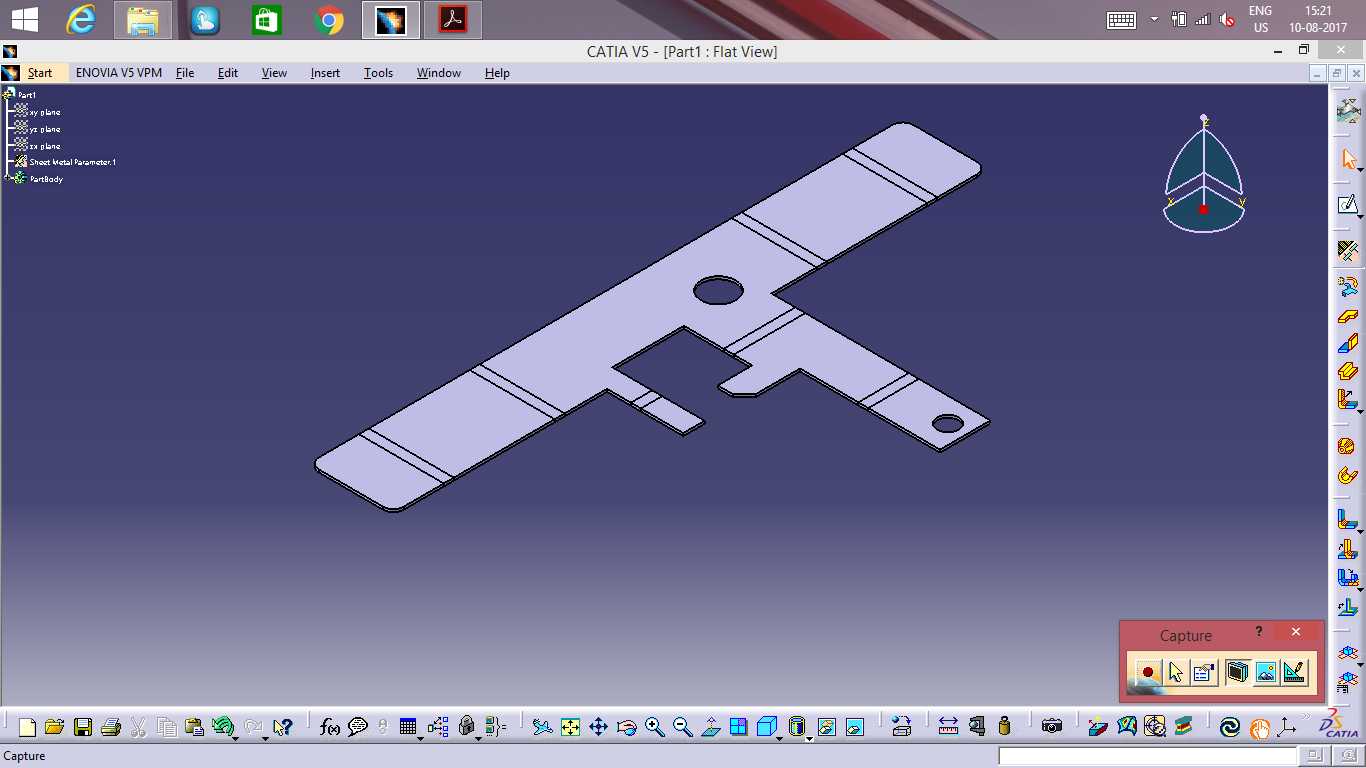Save the part with the floppy icon
The width and height of the screenshot is (1366, 768).
coord(82,727)
